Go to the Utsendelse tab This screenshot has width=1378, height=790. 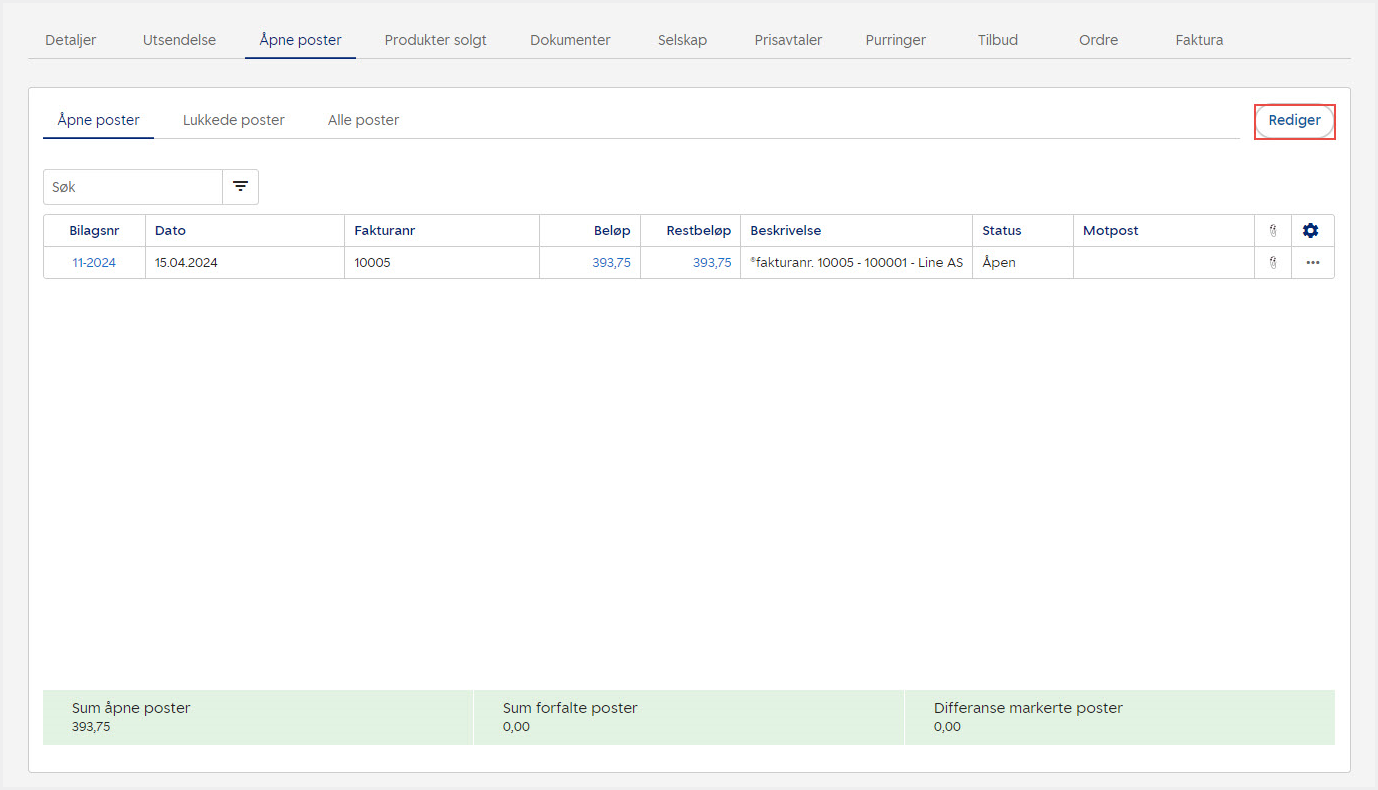pos(179,40)
